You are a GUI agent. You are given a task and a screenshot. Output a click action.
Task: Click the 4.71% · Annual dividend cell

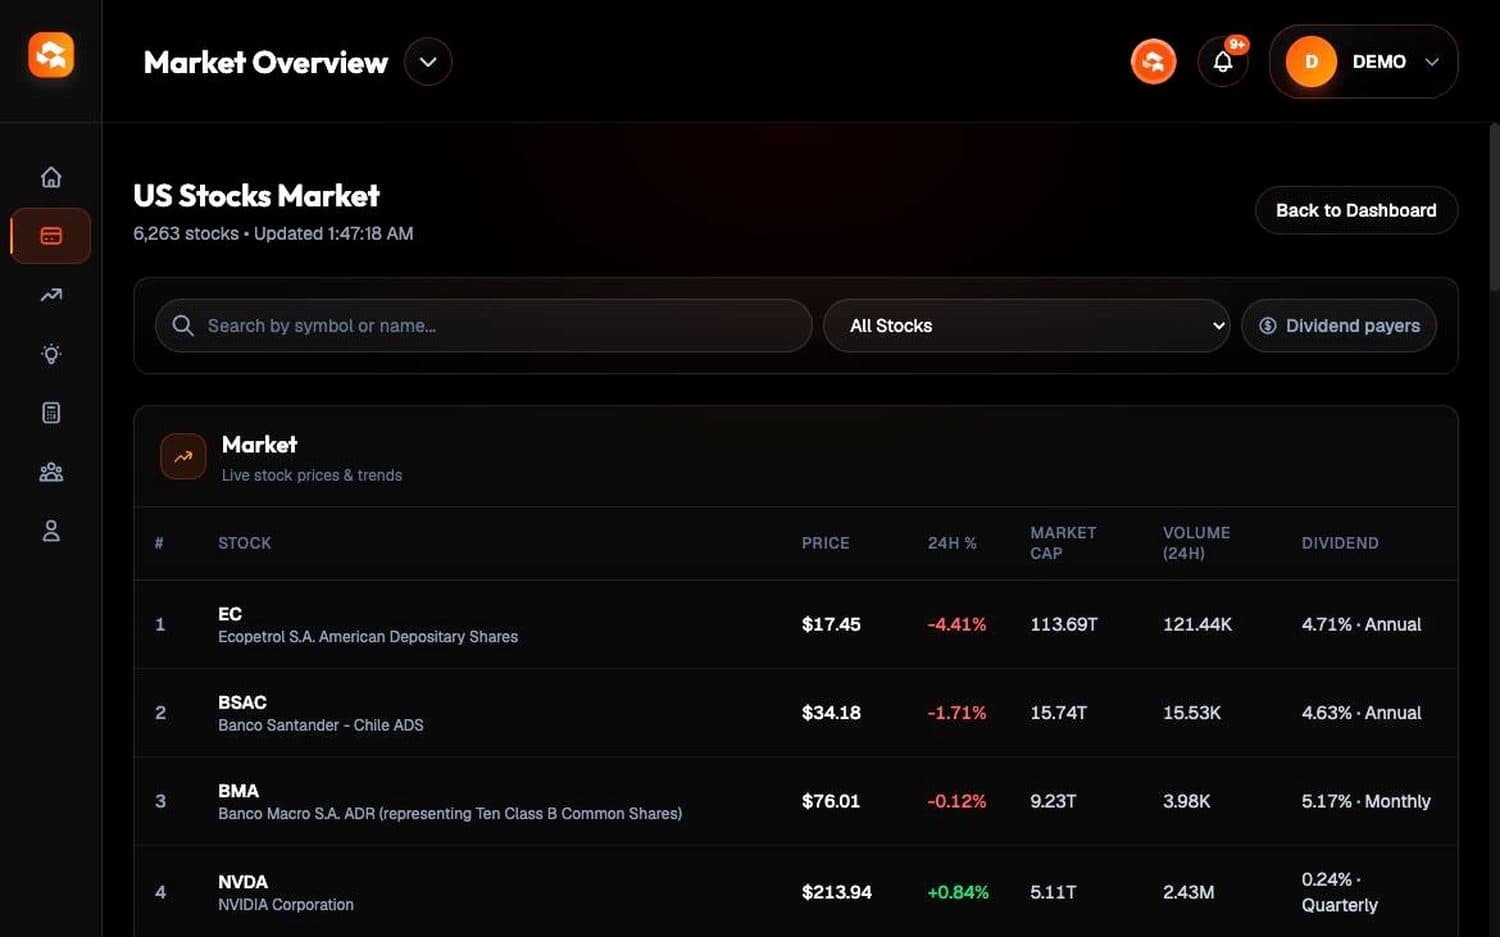pyautogui.click(x=1361, y=625)
